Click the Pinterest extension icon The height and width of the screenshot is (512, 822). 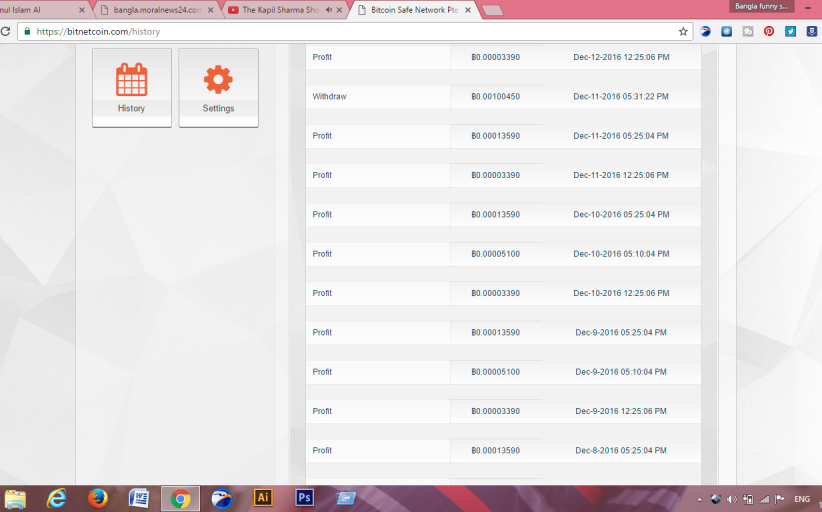tap(769, 31)
